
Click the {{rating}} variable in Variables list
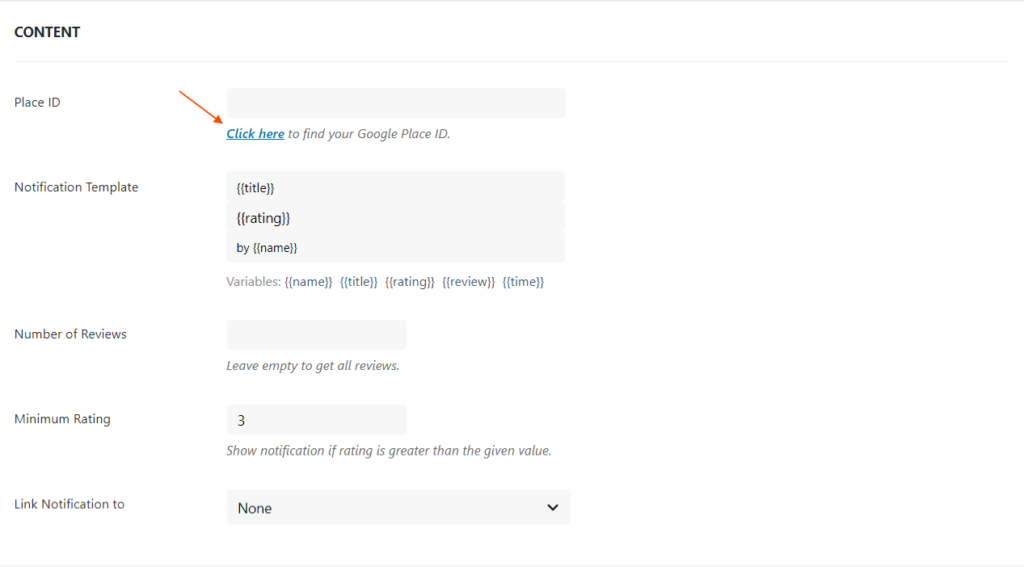pos(410,282)
